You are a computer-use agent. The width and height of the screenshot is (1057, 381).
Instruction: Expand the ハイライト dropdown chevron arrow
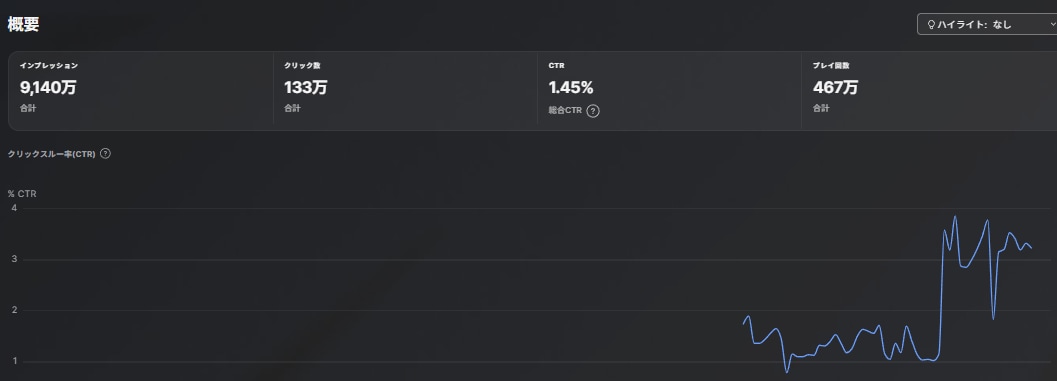[x=1053, y=25]
